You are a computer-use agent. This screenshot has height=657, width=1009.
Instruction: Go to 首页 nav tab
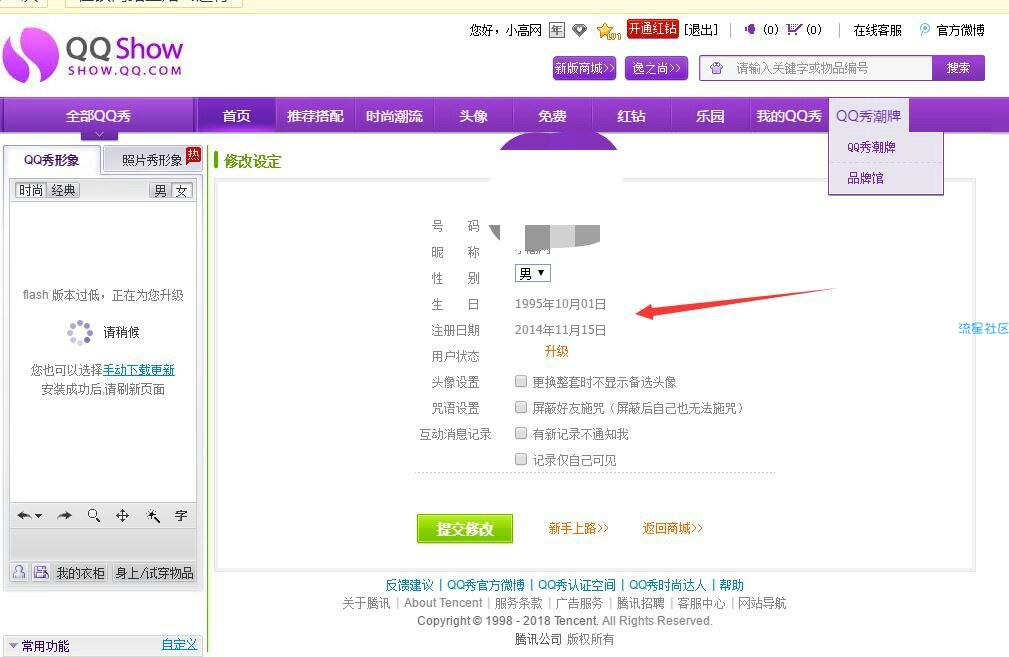tap(236, 116)
